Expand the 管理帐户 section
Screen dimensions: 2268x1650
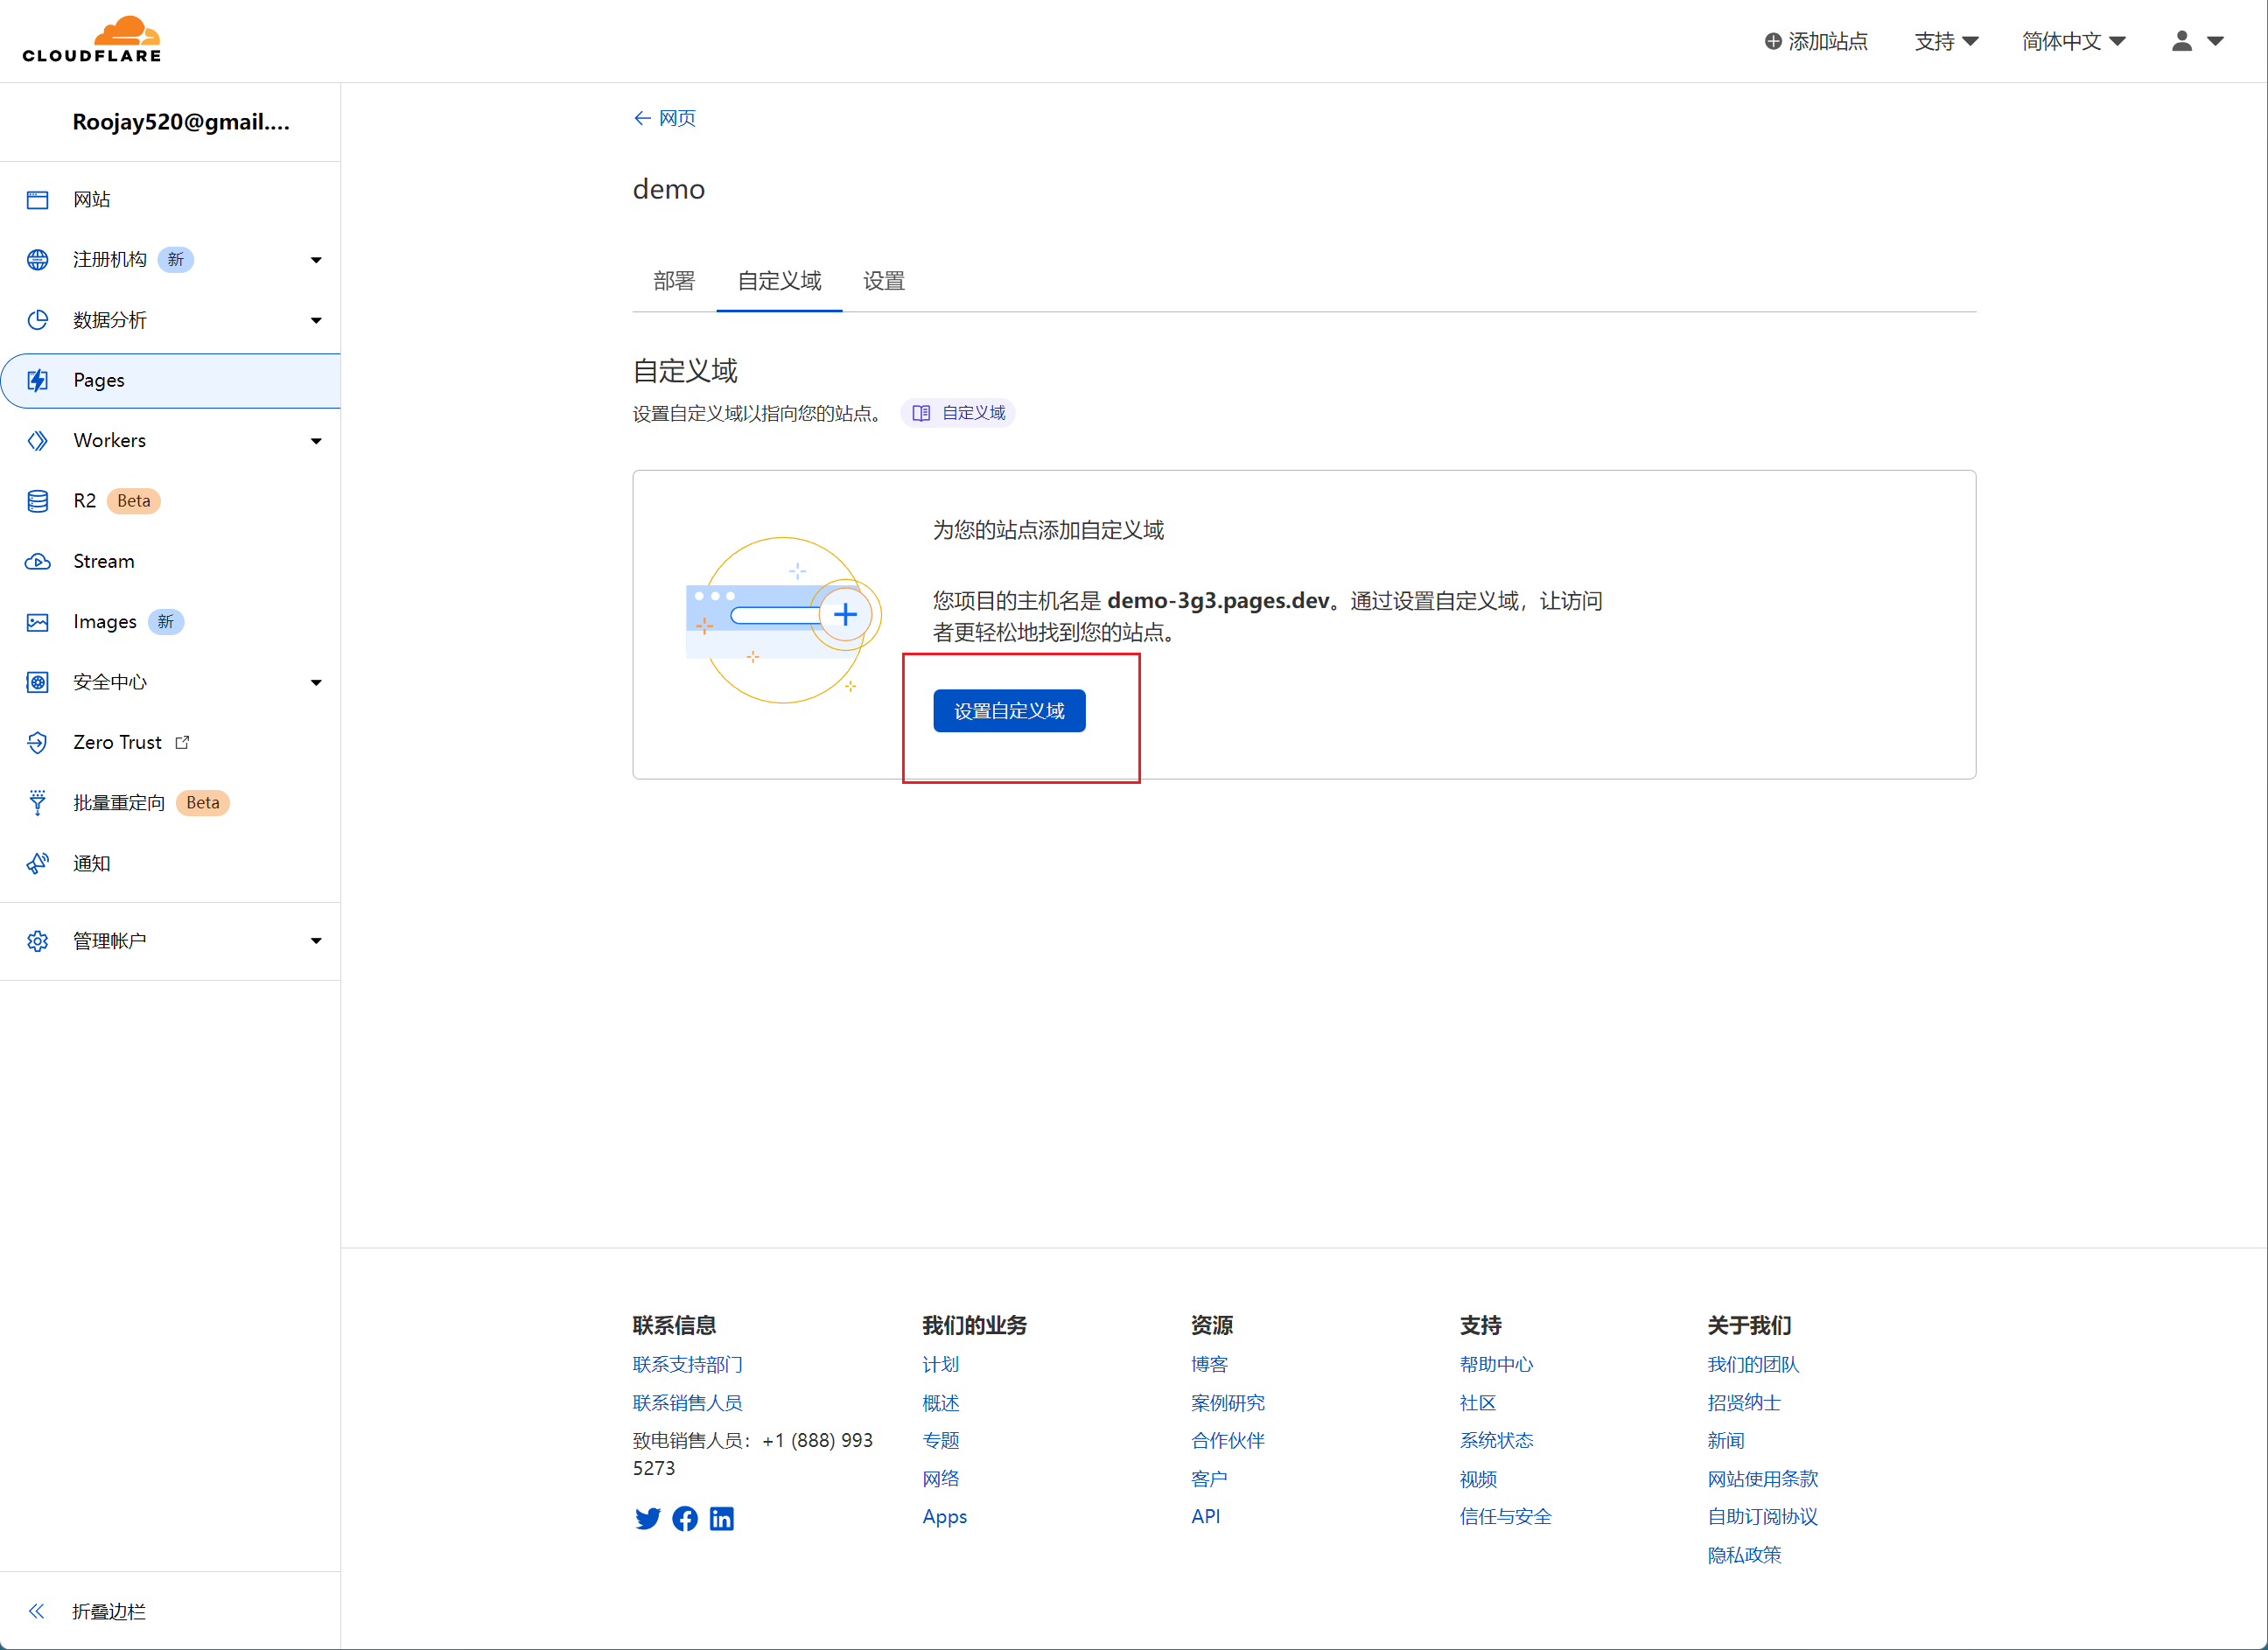pos(316,941)
